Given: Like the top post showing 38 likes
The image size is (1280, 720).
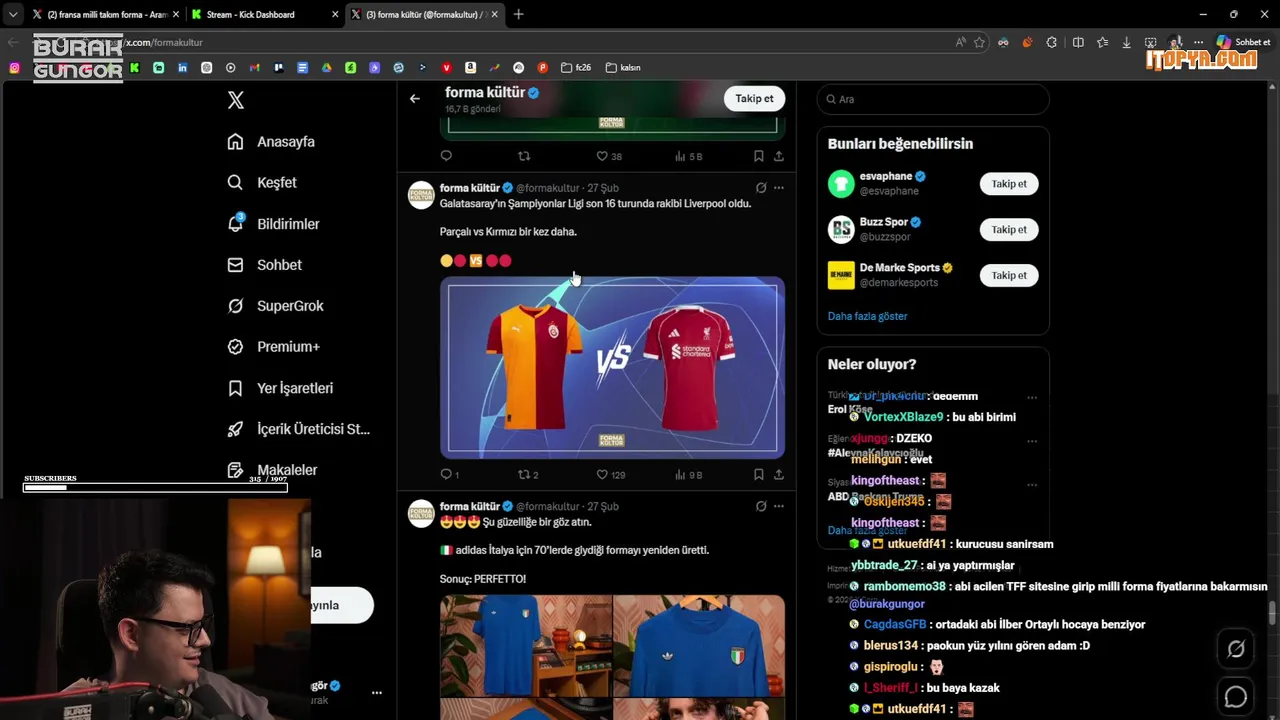Looking at the screenshot, I should coord(609,156).
